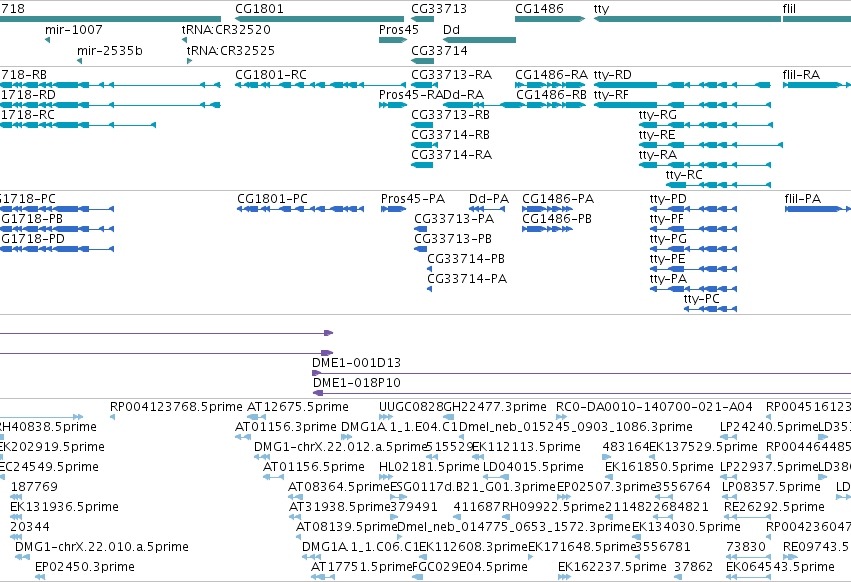Click protein CG33714-PA

coord(429,289)
